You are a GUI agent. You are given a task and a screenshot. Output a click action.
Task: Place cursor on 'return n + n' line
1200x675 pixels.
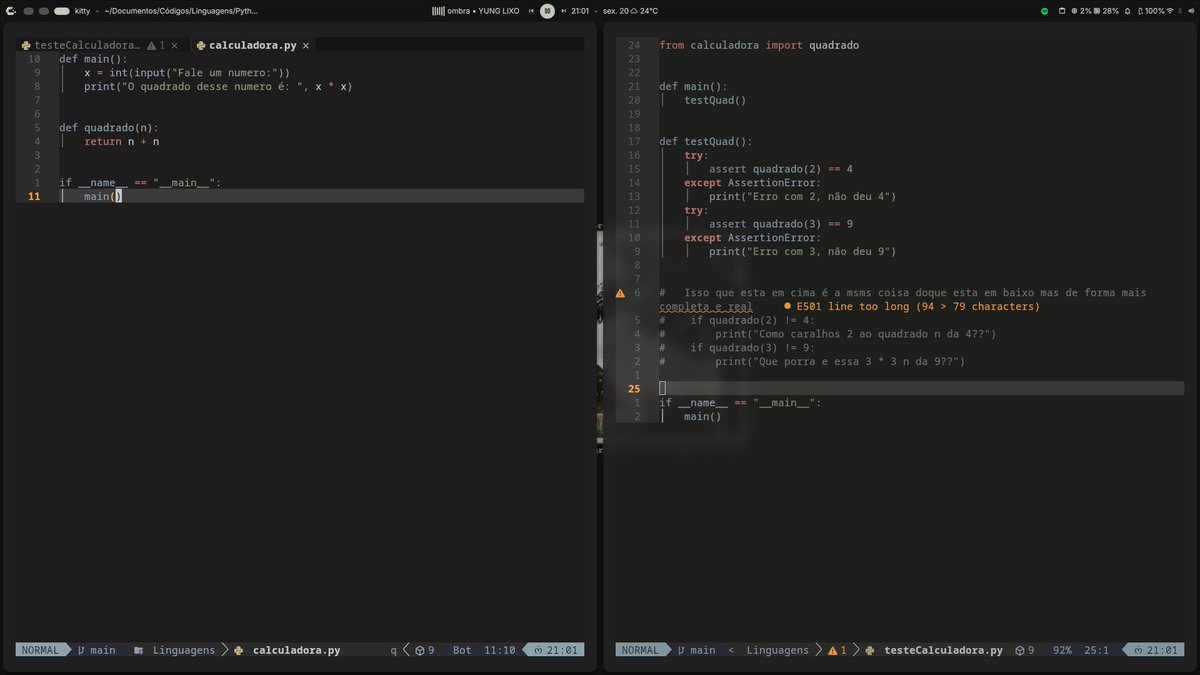(x=121, y=142)
